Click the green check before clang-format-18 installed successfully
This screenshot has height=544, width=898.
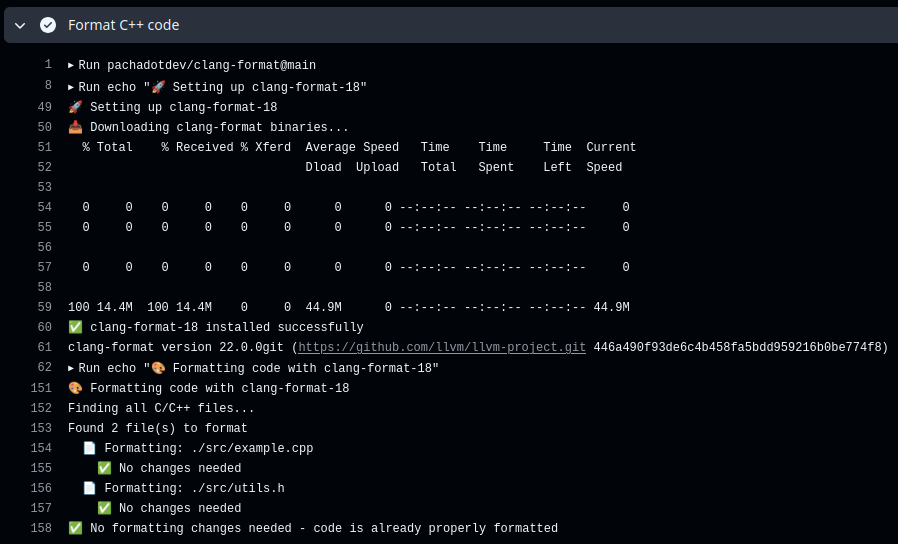pyautogui.click(x=75, y=327)
